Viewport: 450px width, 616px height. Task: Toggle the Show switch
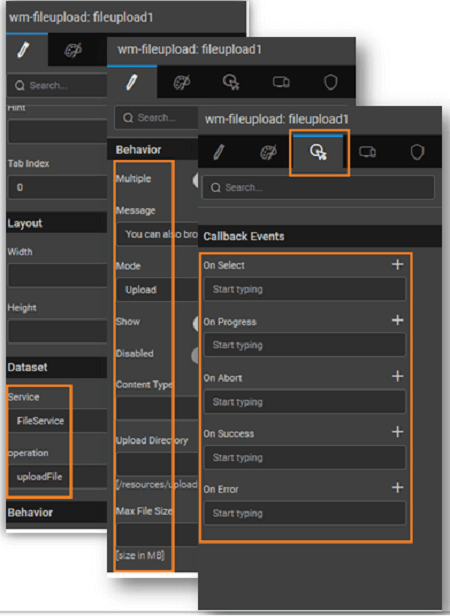coord(195,323)
